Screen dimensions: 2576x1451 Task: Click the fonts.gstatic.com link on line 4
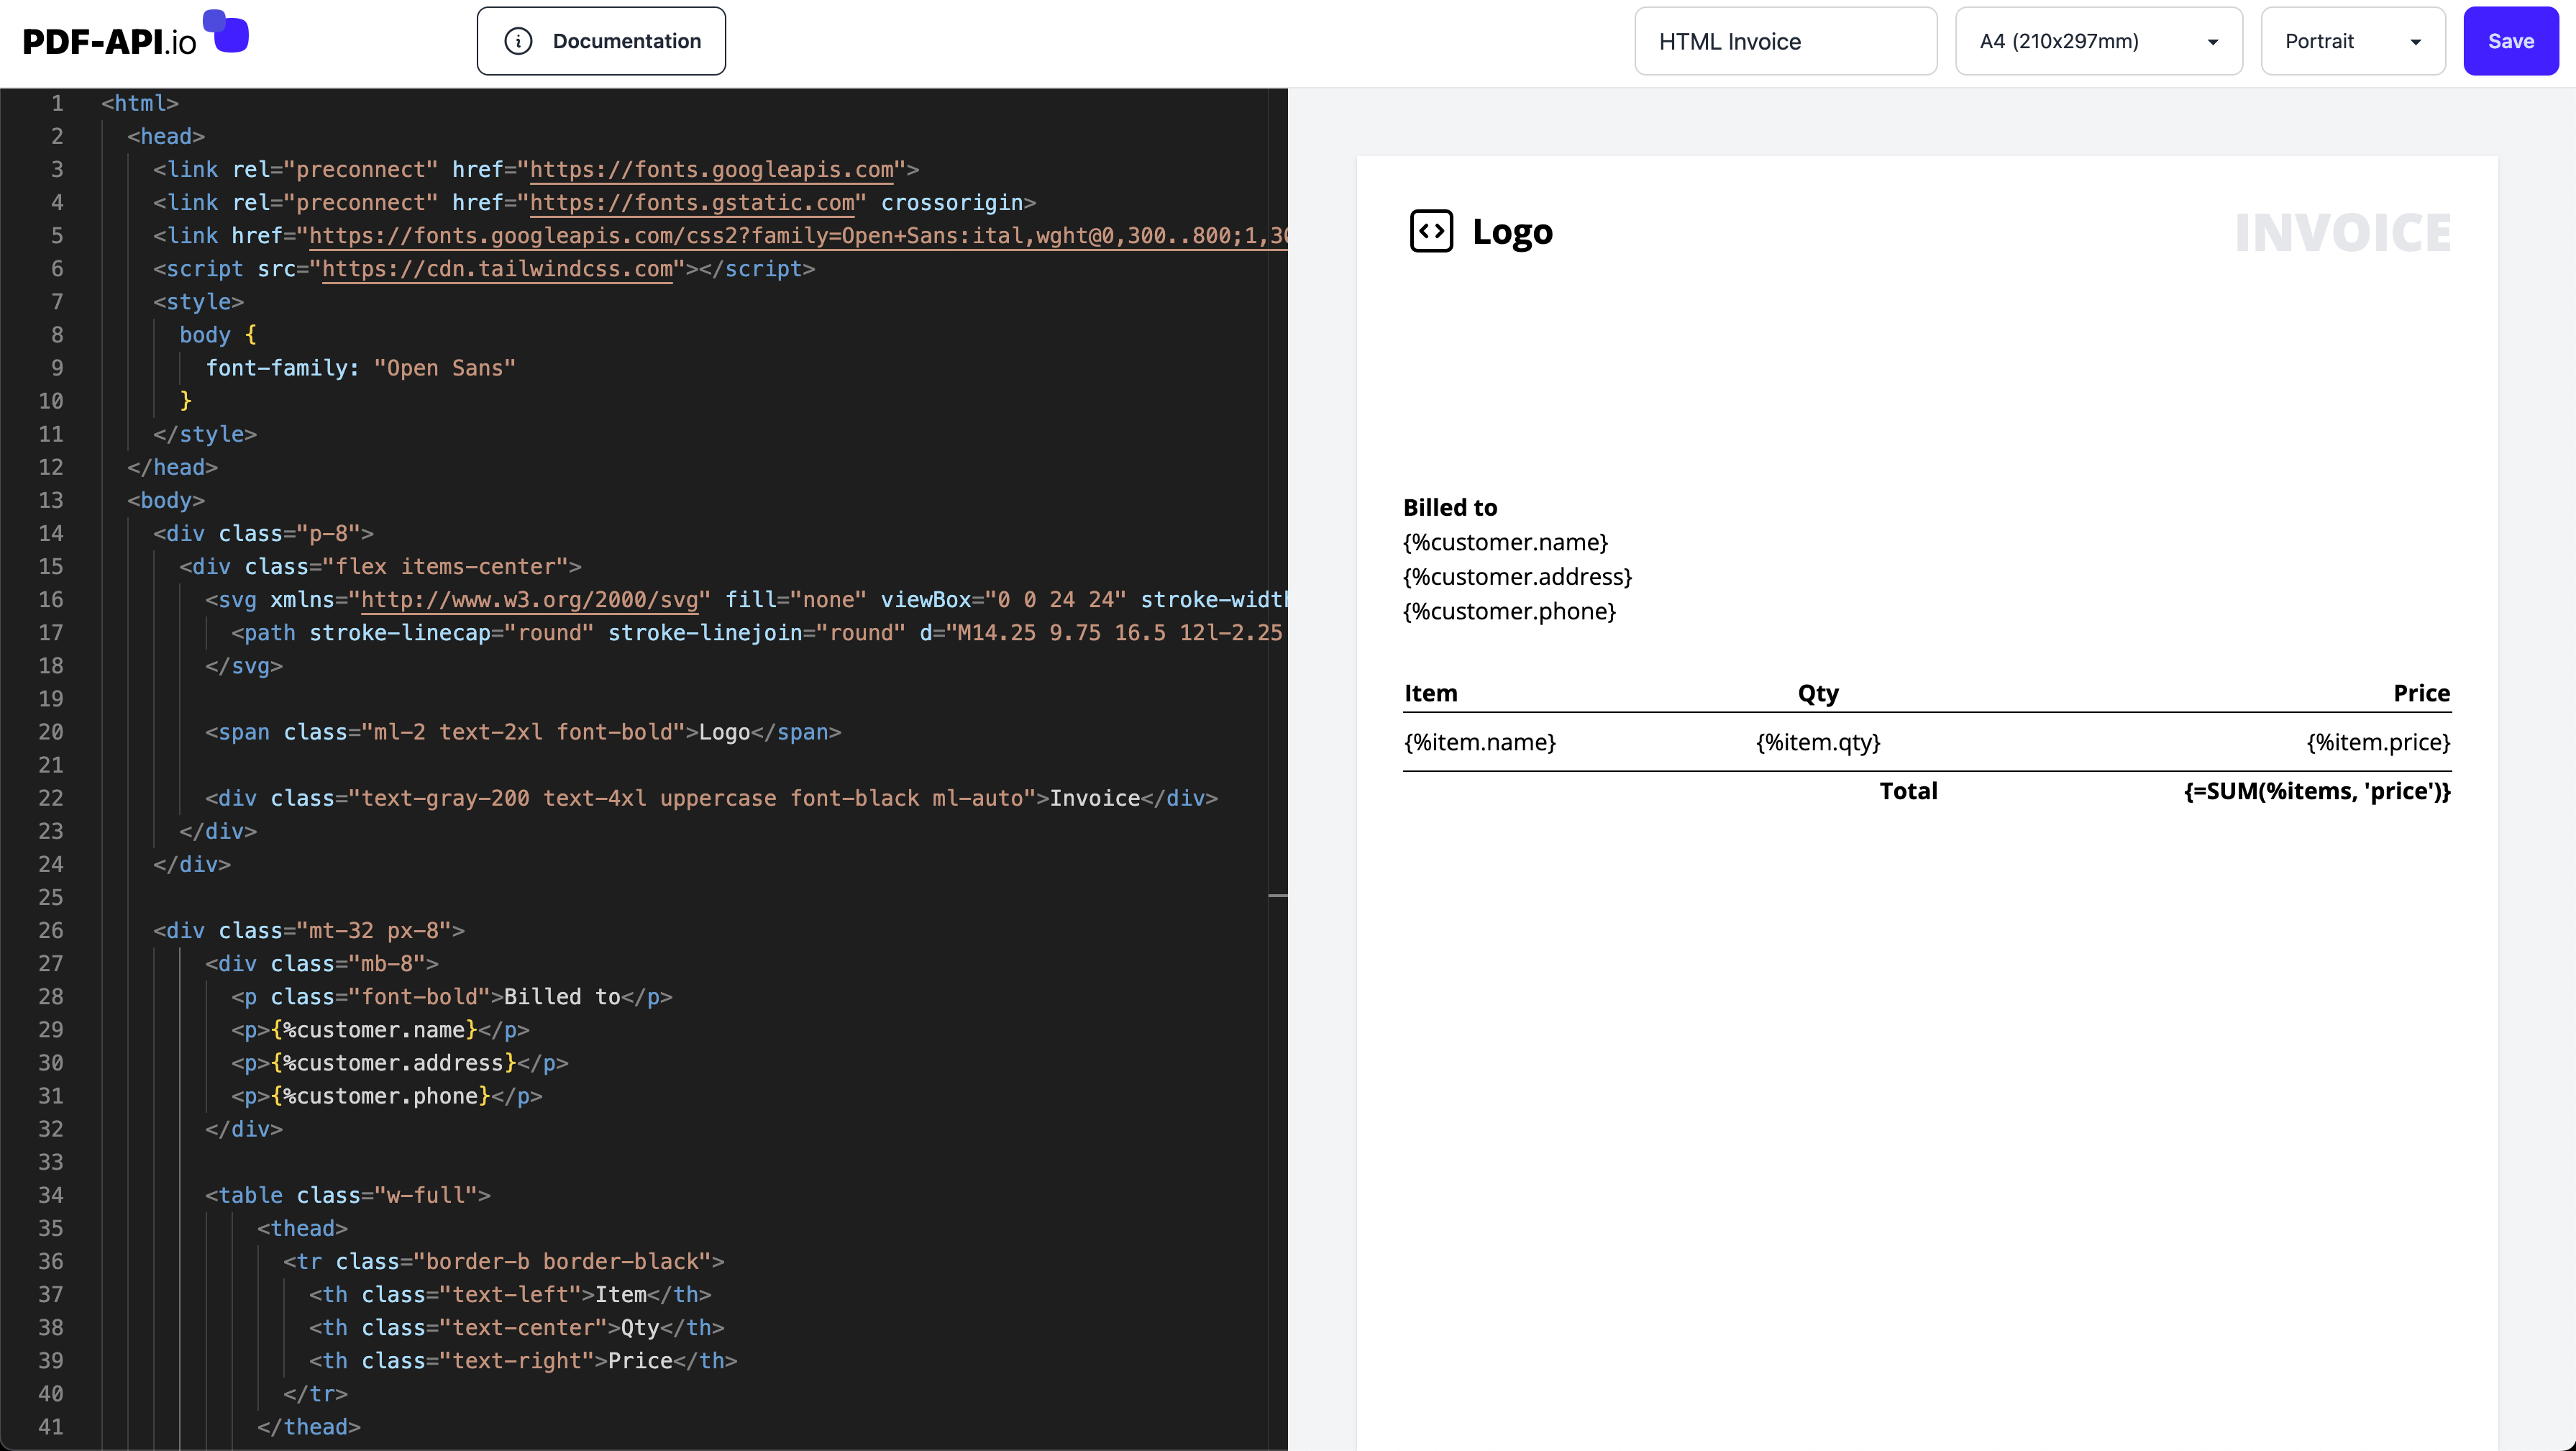692,203
